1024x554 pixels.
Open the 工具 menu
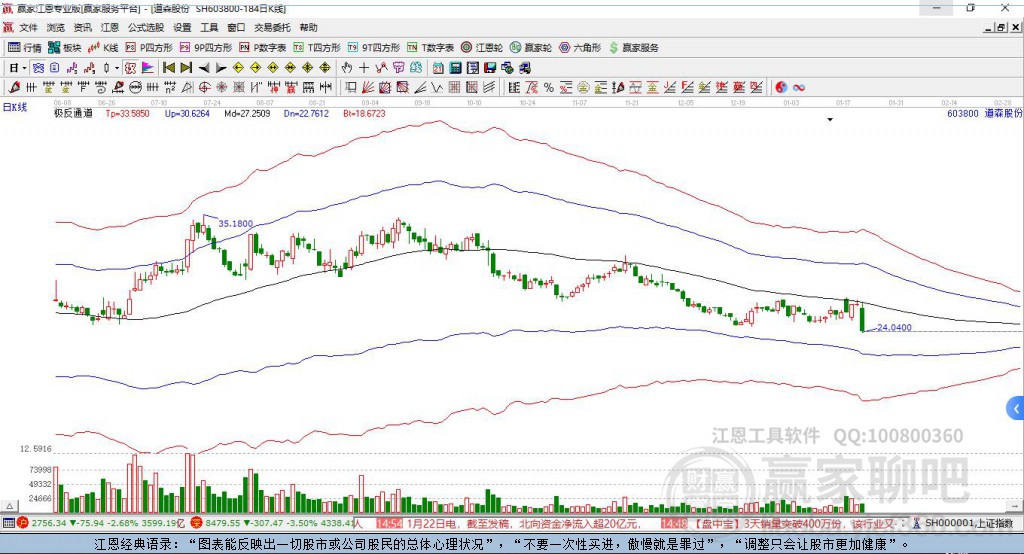pyautogui.click(x=209, y=27)
